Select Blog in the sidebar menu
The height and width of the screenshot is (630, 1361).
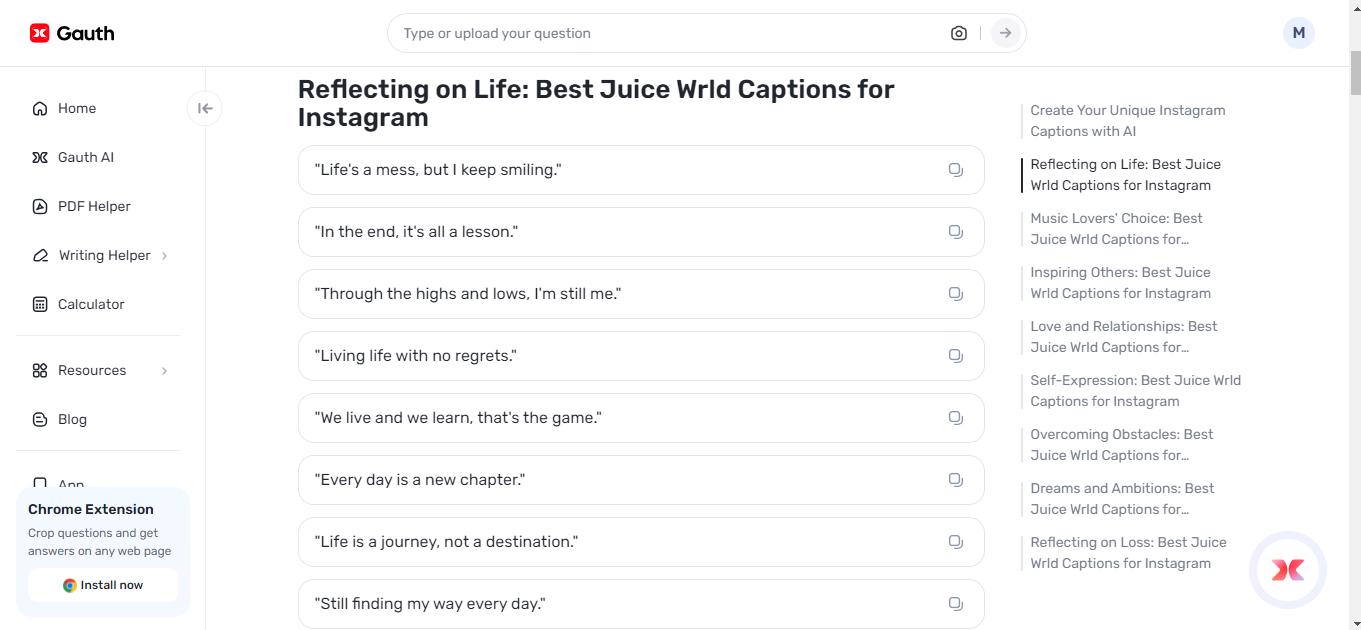click(x=72, y=419)
